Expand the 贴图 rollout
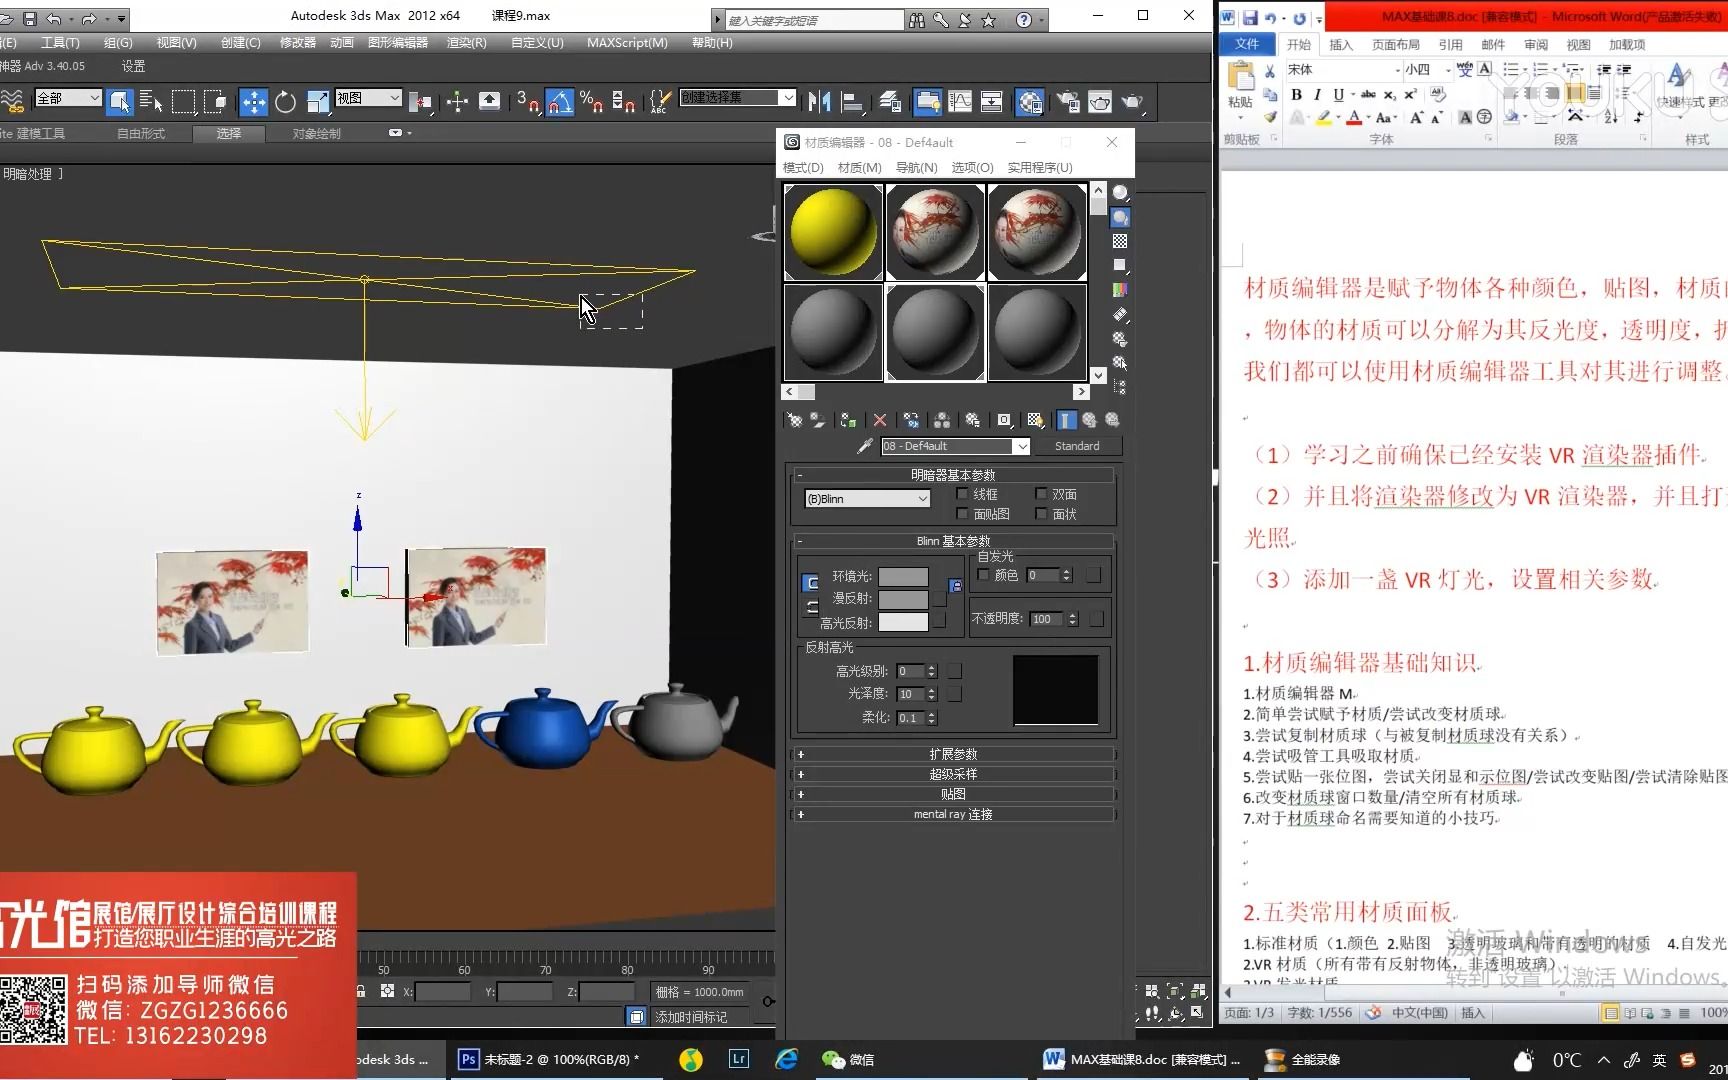Screen dimensions: 1728x1080 click(x=953, y=794)
